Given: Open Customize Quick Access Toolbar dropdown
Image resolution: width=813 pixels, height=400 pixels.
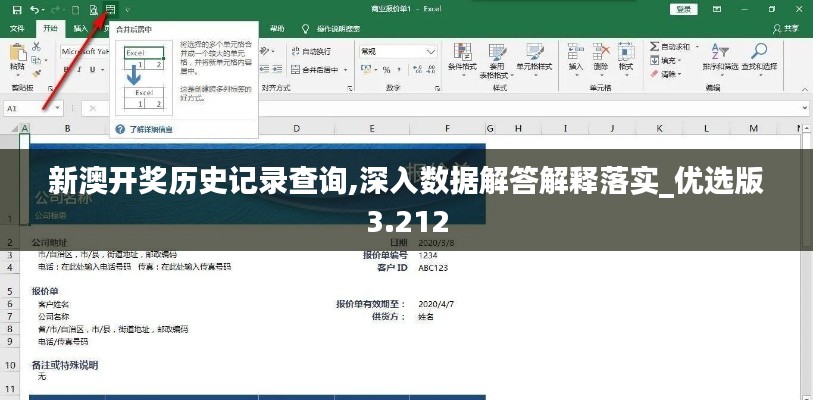Looking at the screenshot, I should pos(128,9).
